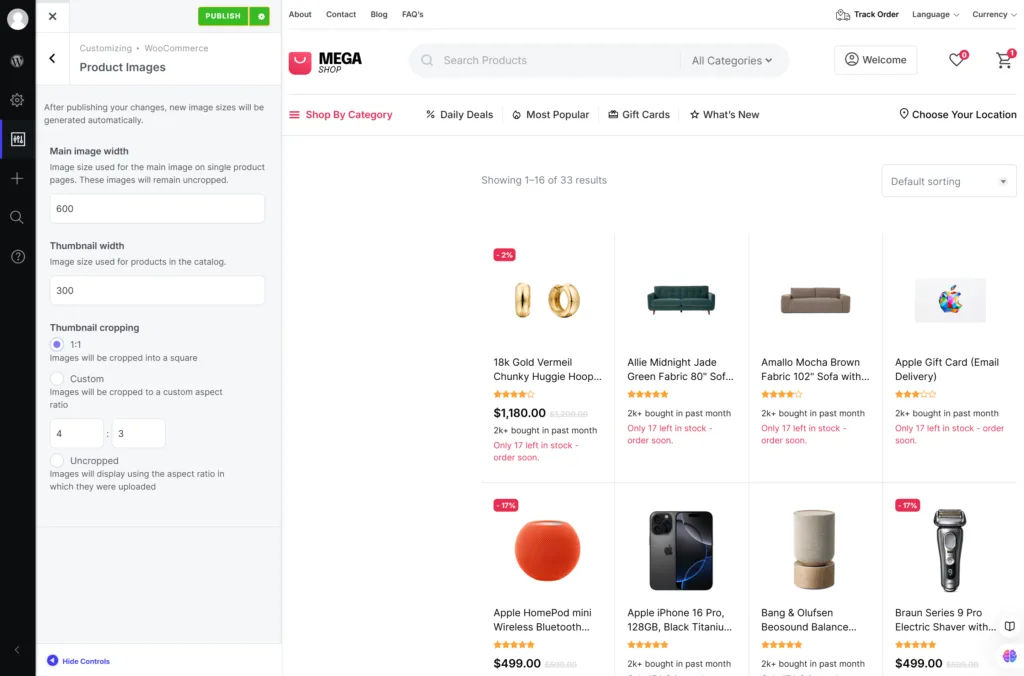Go back using the left chevron arrow

click(52, 58)
